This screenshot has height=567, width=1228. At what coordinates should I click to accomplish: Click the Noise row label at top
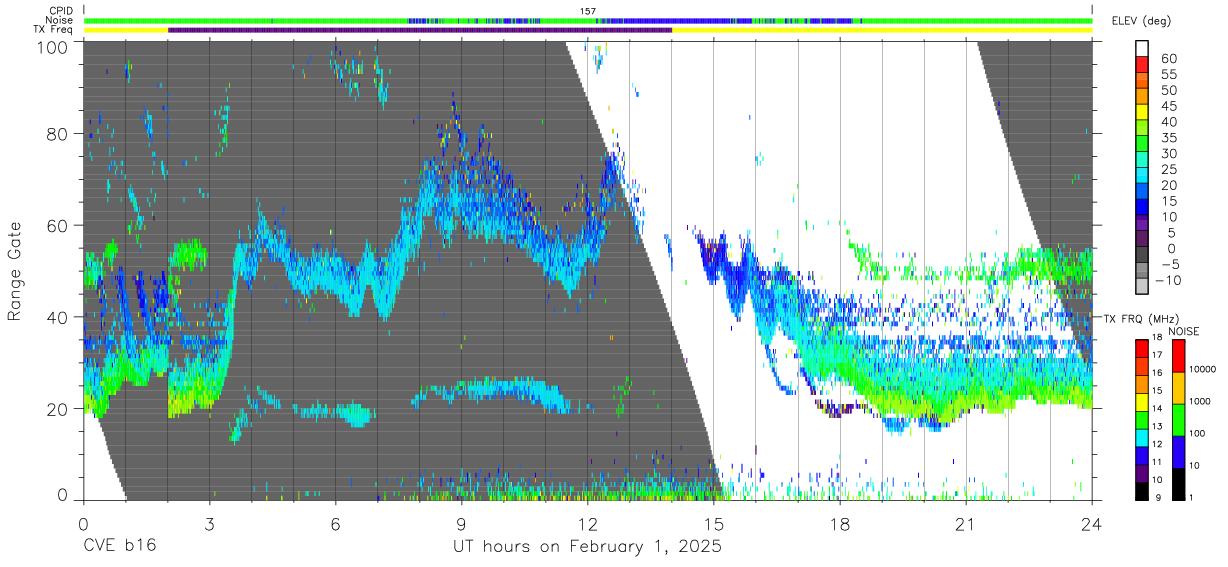click(x=58, y=20)
